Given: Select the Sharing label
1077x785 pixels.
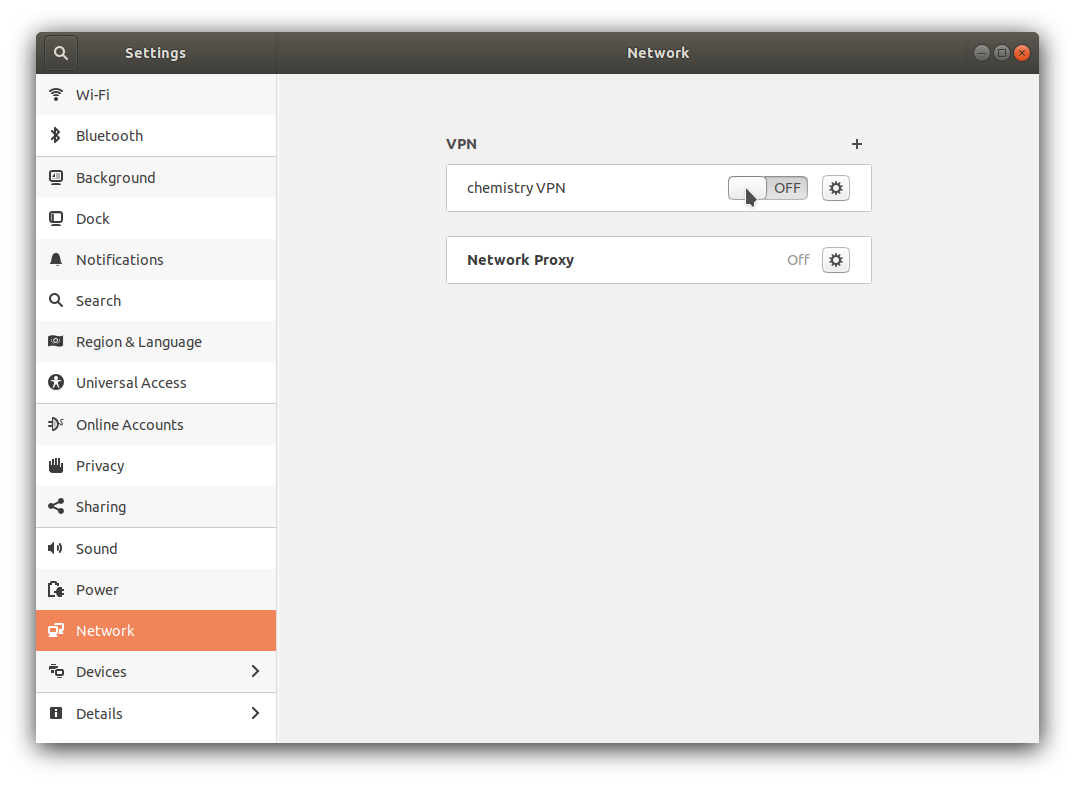Looking at the screenshot, I should pyautogui.click(x=101, y=507).
